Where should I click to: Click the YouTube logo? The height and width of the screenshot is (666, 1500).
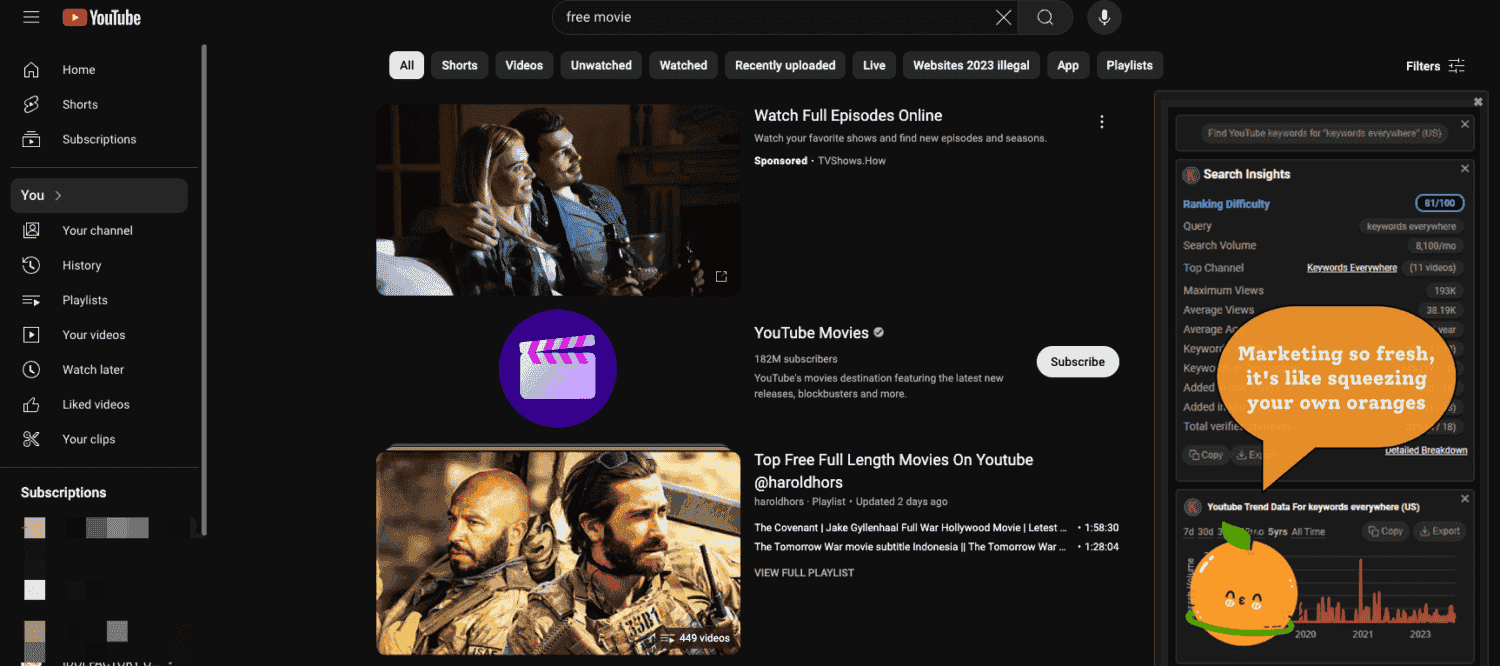(x=102, y=18)
